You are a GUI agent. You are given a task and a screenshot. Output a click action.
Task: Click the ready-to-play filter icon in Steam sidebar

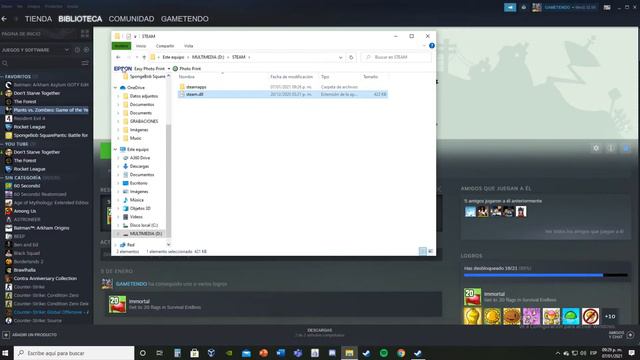click(x=86, y=50)
